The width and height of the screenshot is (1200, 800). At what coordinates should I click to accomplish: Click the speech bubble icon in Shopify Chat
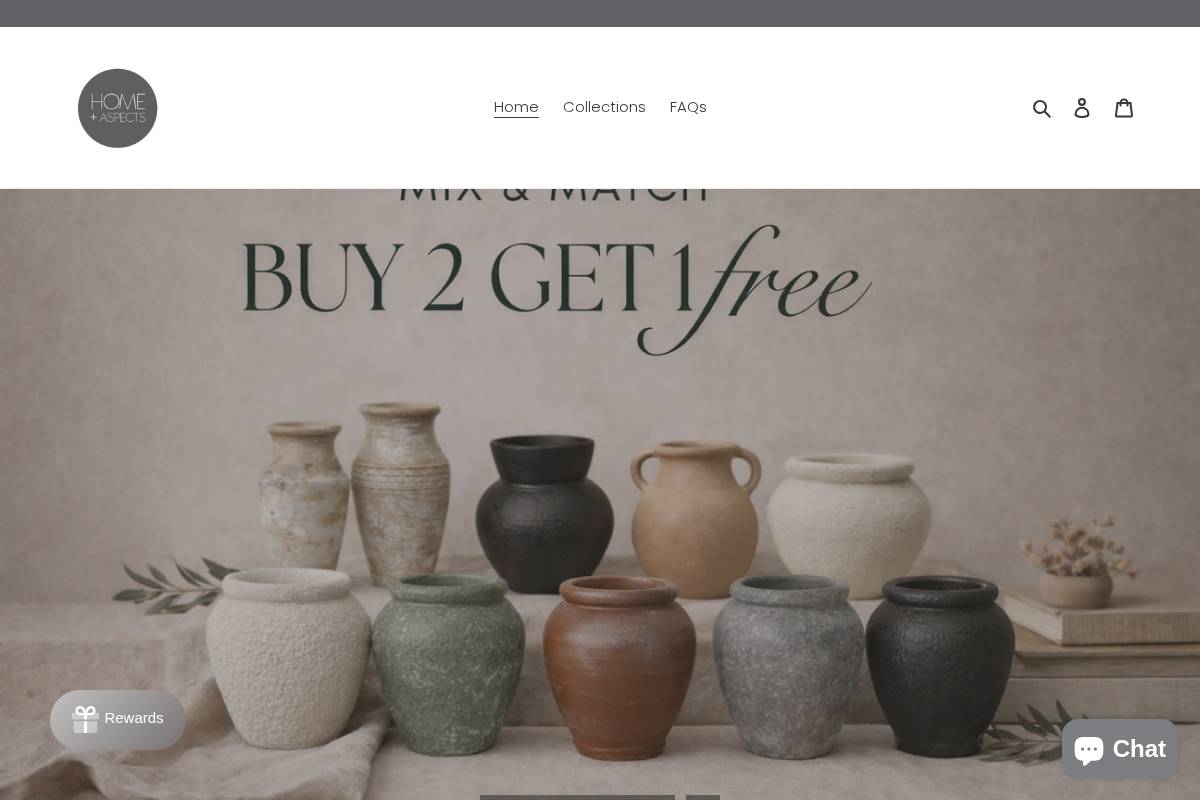point(1089,749)
